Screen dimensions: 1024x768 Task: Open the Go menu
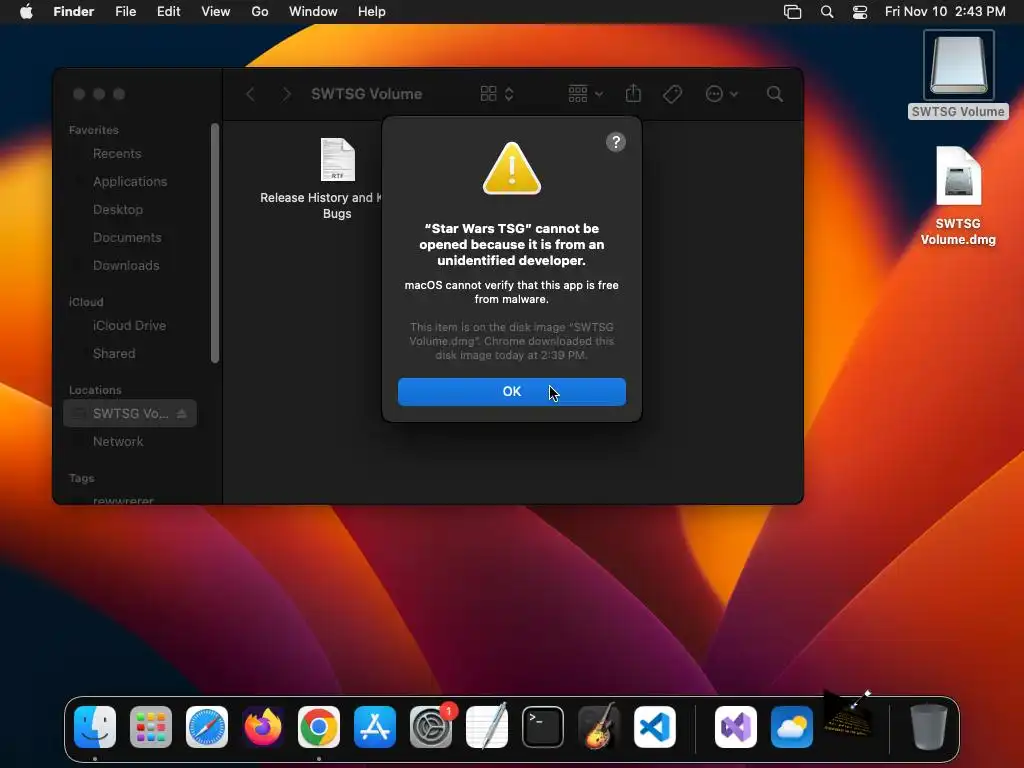click(259, 12)
